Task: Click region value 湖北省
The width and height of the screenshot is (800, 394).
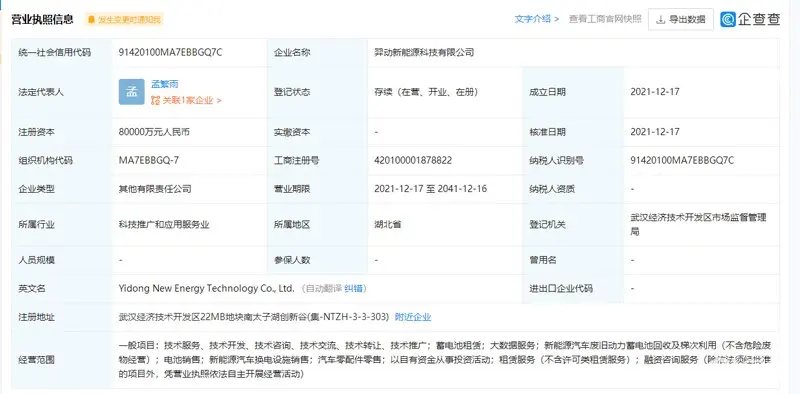Action: click(387, 225)
